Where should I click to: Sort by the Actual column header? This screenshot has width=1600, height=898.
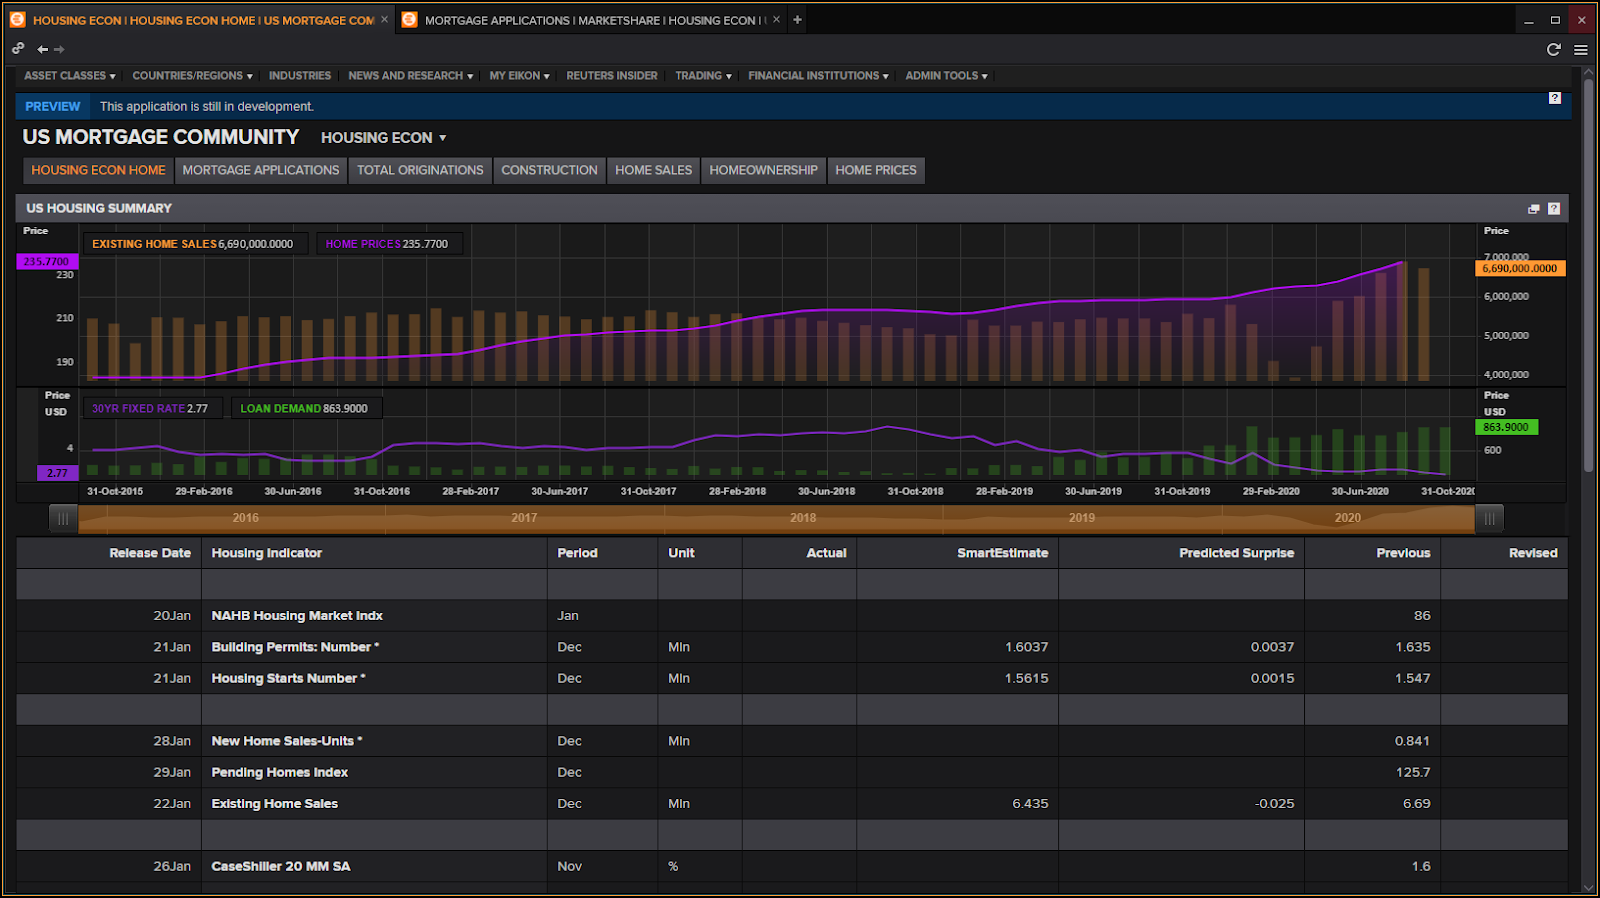coord(800,553)
